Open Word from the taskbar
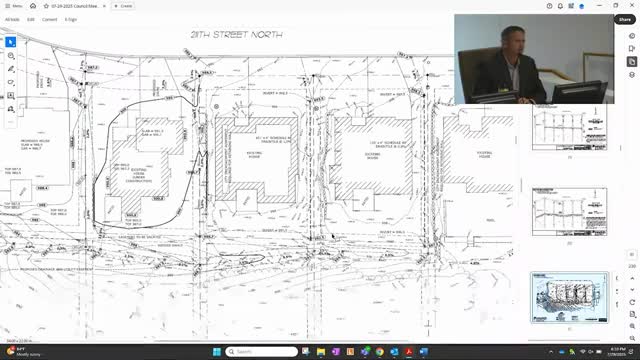 [424, 351]
